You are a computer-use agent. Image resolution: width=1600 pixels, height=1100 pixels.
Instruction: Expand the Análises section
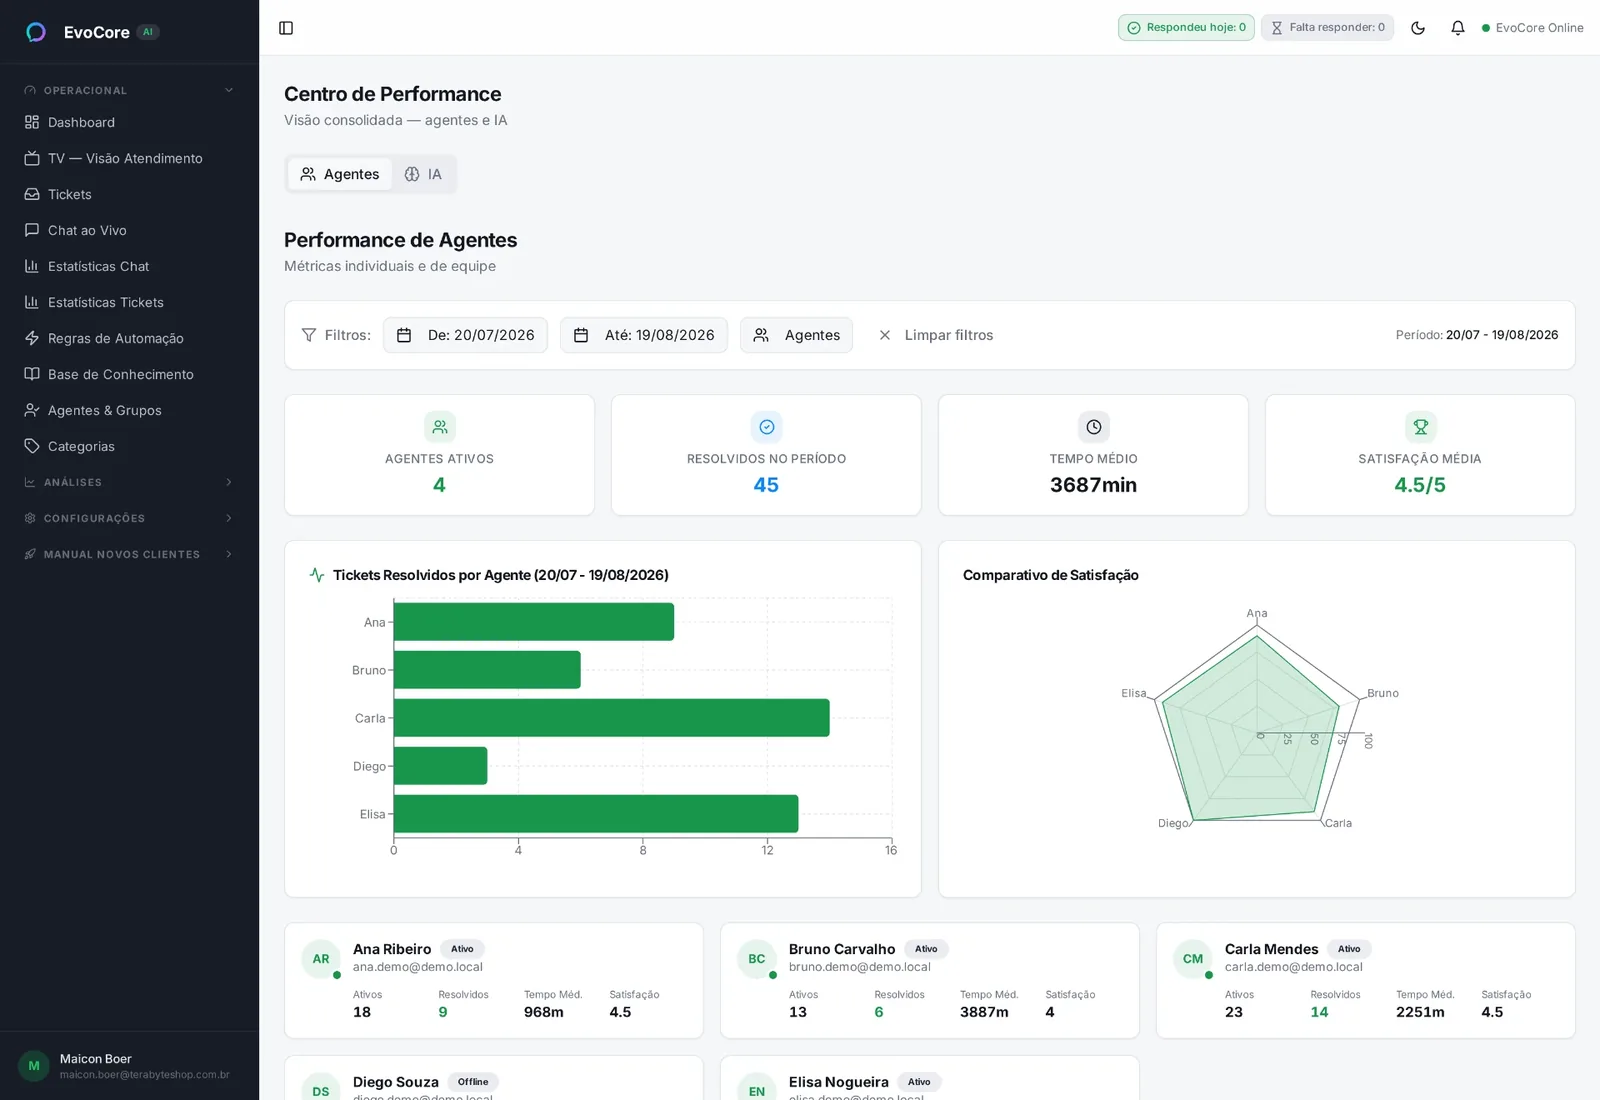(x=129, y=482)
